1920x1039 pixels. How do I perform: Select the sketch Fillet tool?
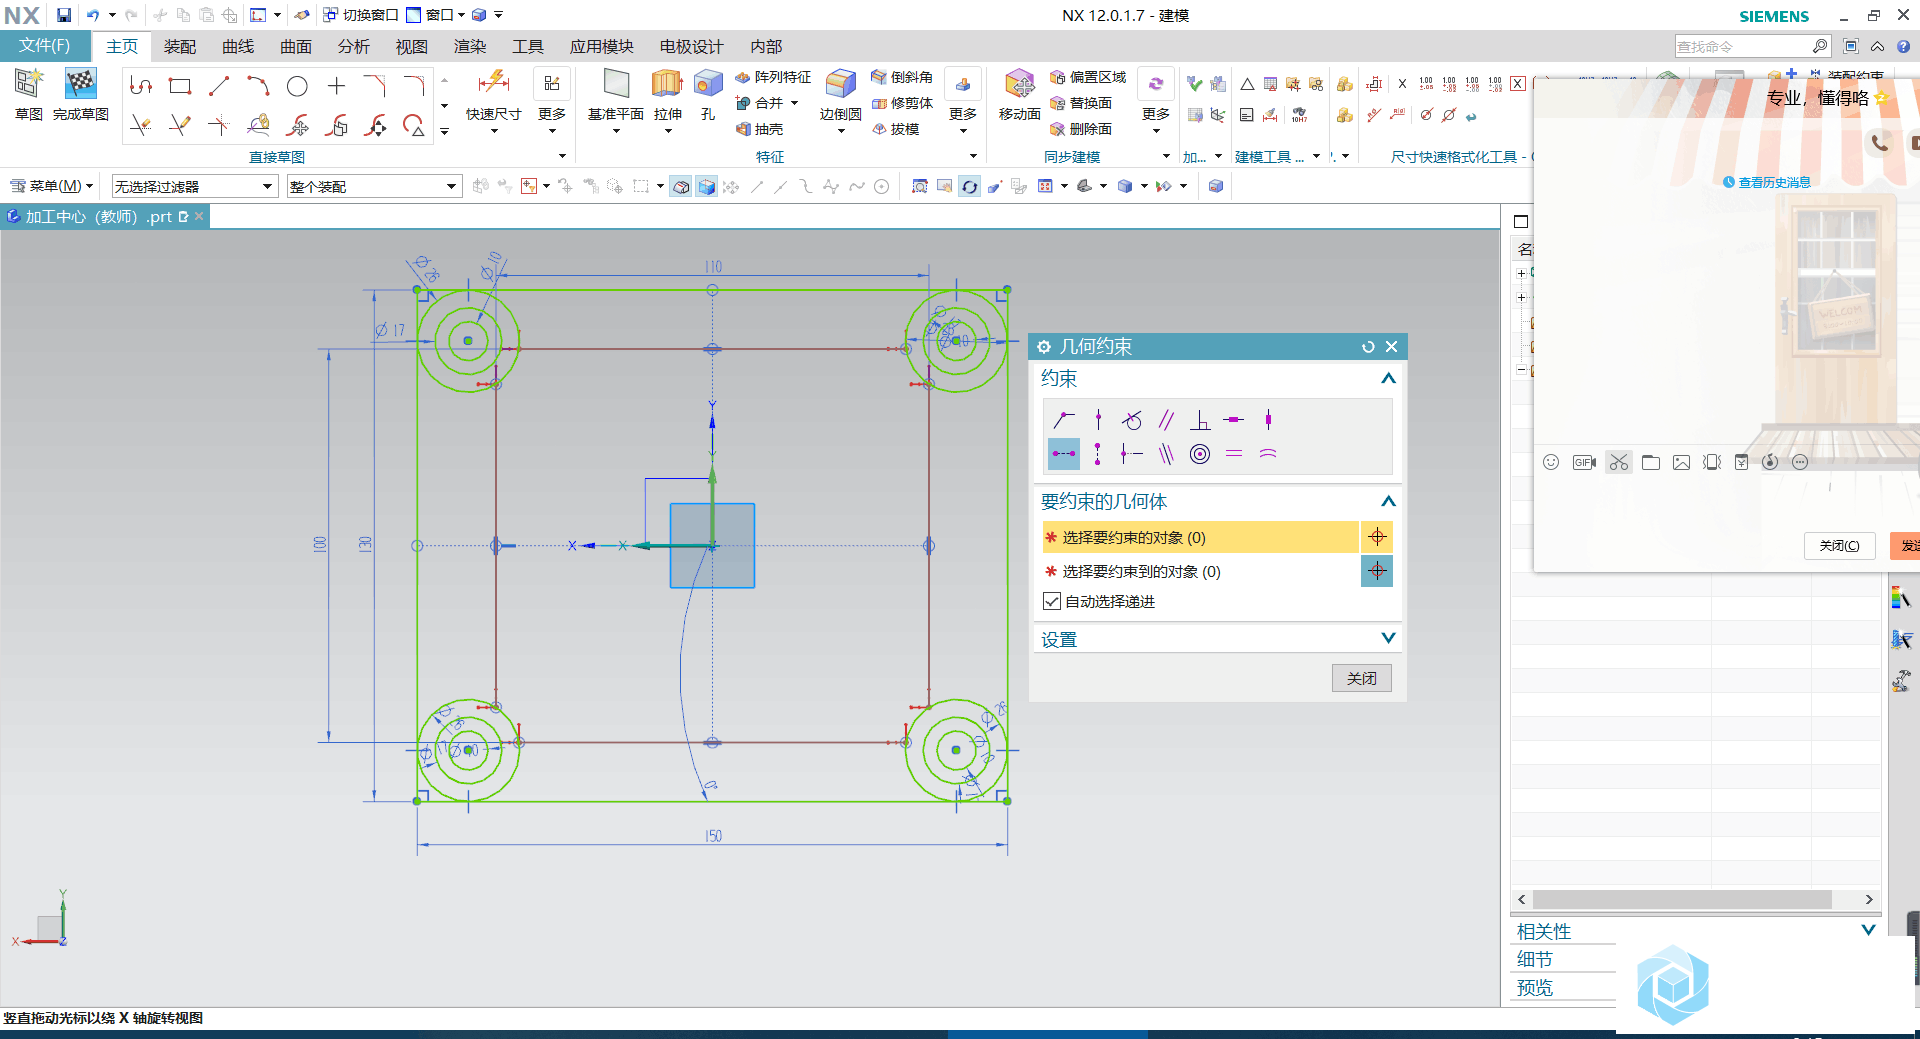click(x=414, y=86)
